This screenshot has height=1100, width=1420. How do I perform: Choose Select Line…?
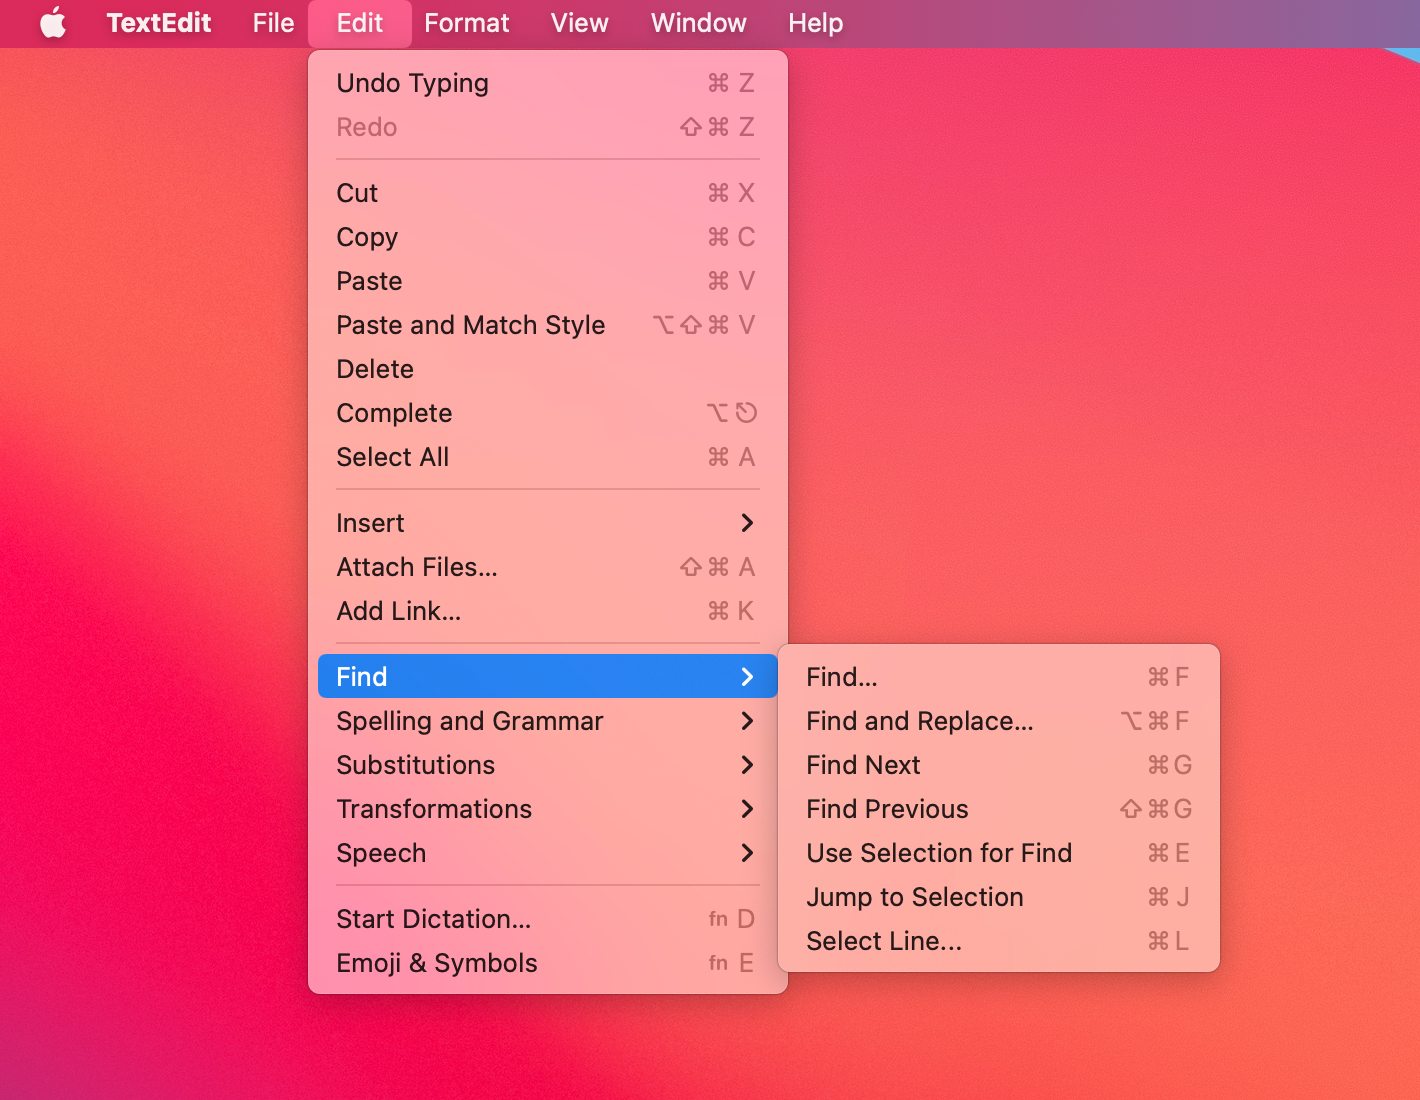[x=999, y=941]
